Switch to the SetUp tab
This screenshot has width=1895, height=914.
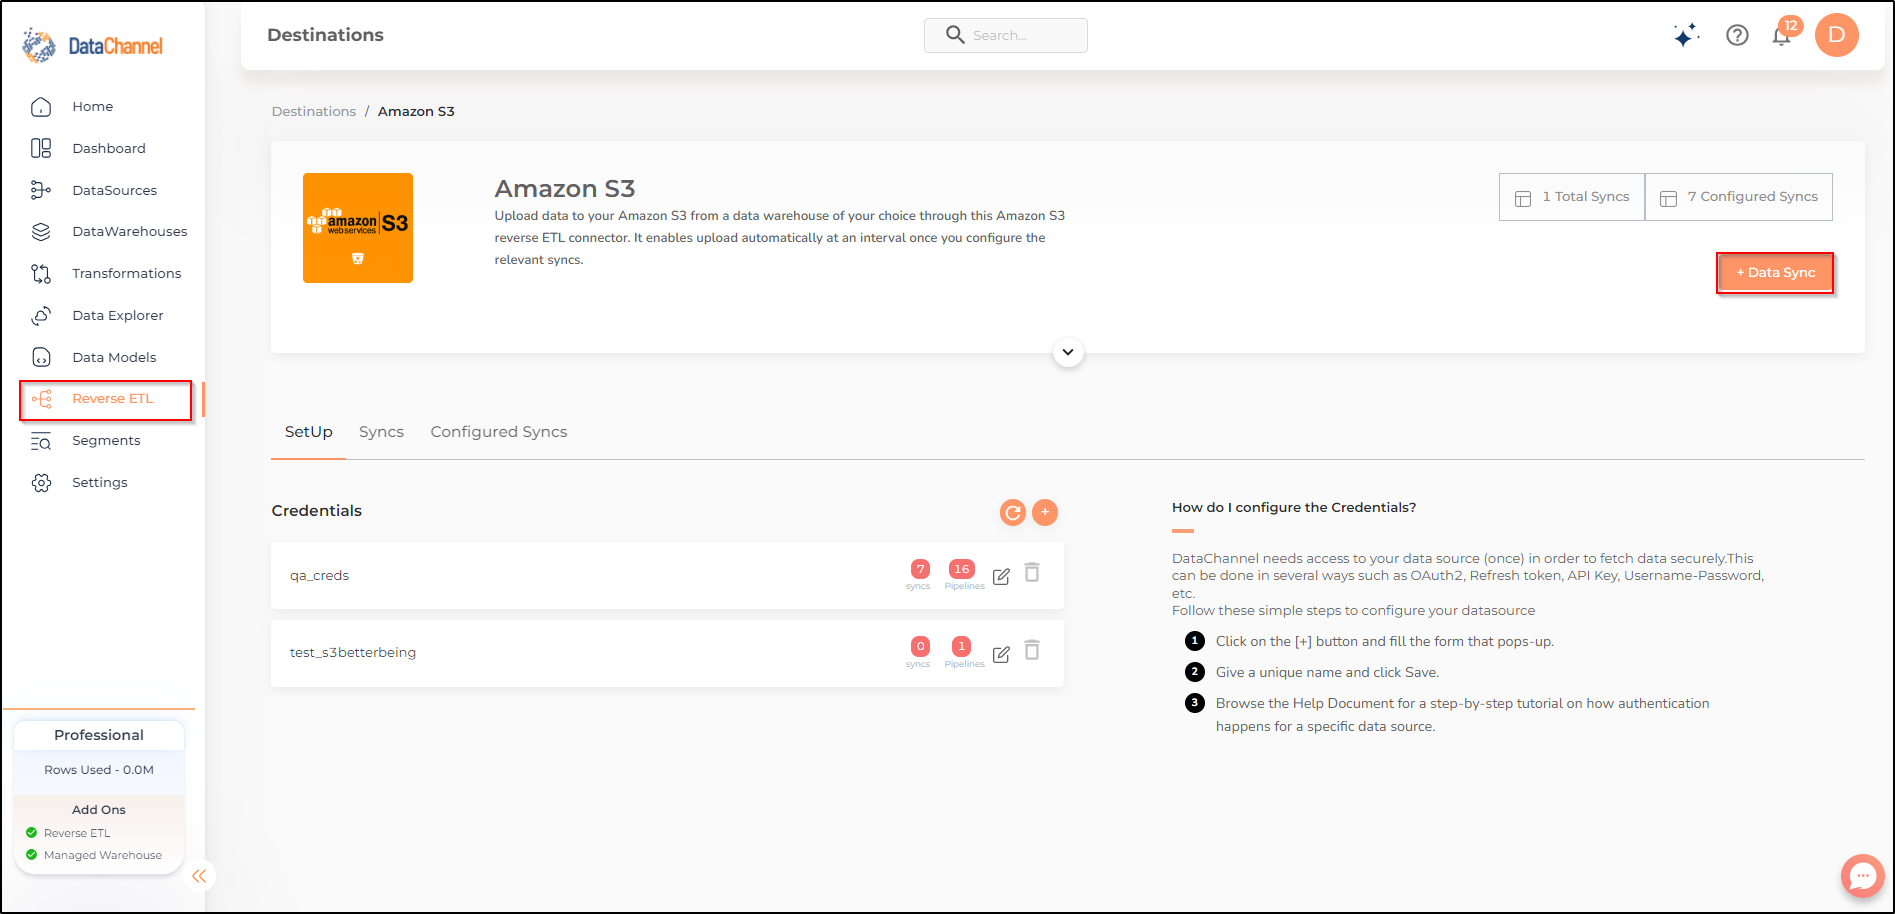click(x=308, y=432)
